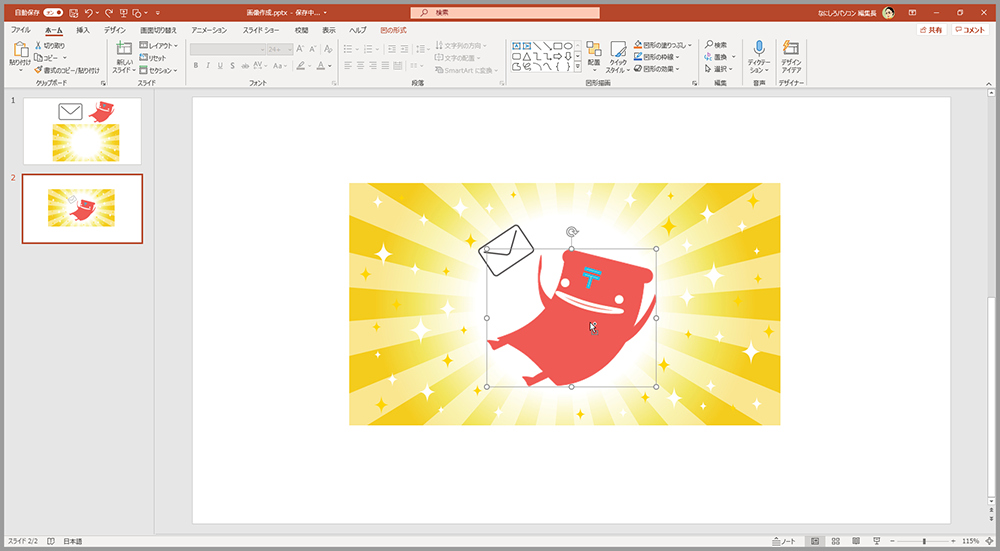
Task: Click the リセット button
Action: point(153,58)
